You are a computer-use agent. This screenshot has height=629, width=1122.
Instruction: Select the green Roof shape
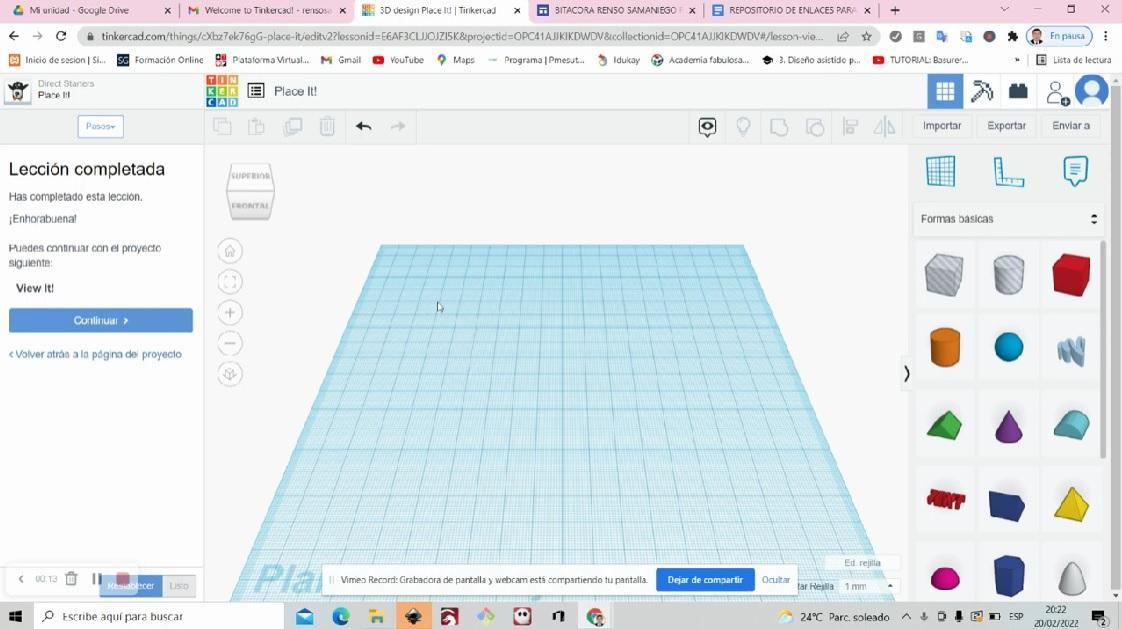click(x=945, y=425)
